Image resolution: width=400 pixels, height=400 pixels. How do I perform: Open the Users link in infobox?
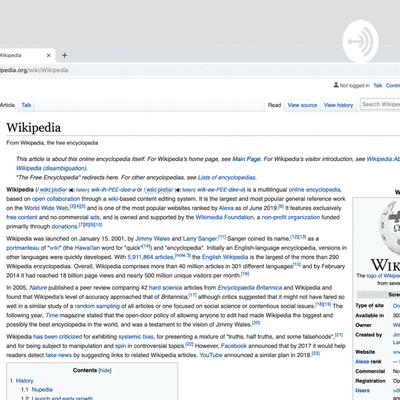click(362, 390)
